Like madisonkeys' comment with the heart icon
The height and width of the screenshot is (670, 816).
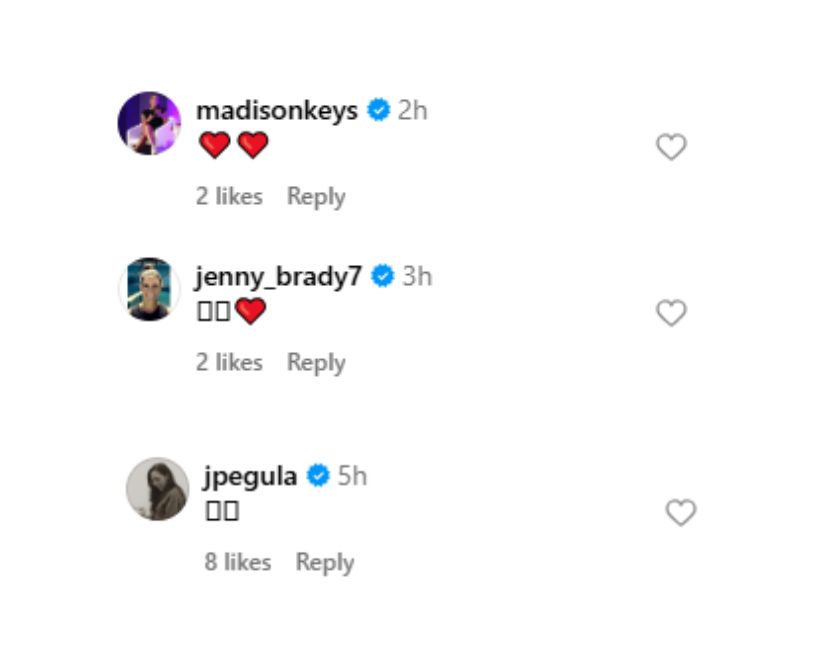(x=671, y=146)
